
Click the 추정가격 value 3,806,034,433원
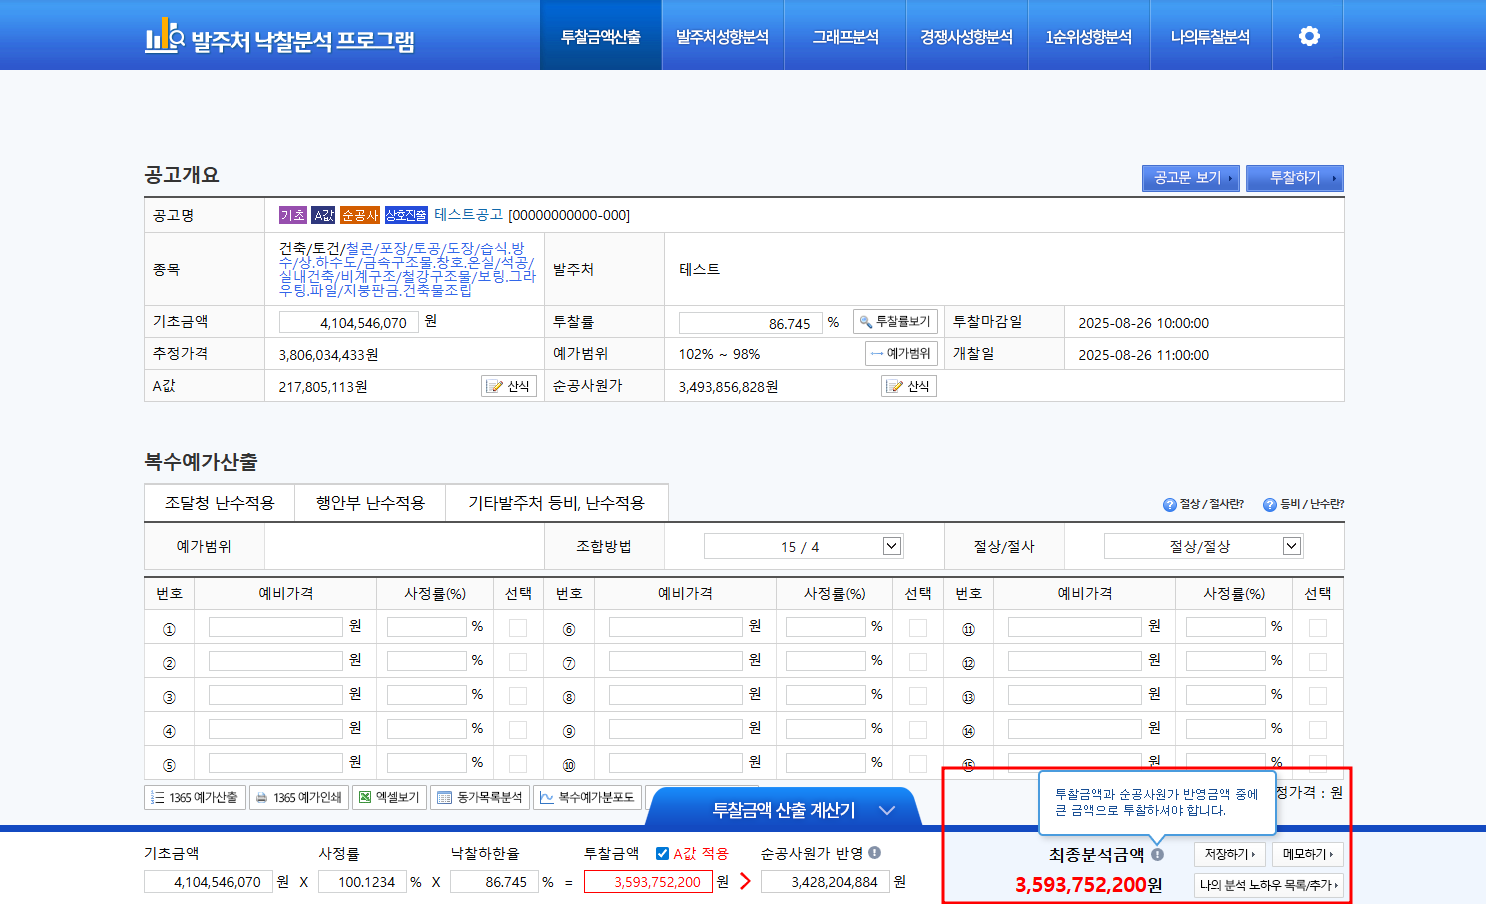(328, 355)
